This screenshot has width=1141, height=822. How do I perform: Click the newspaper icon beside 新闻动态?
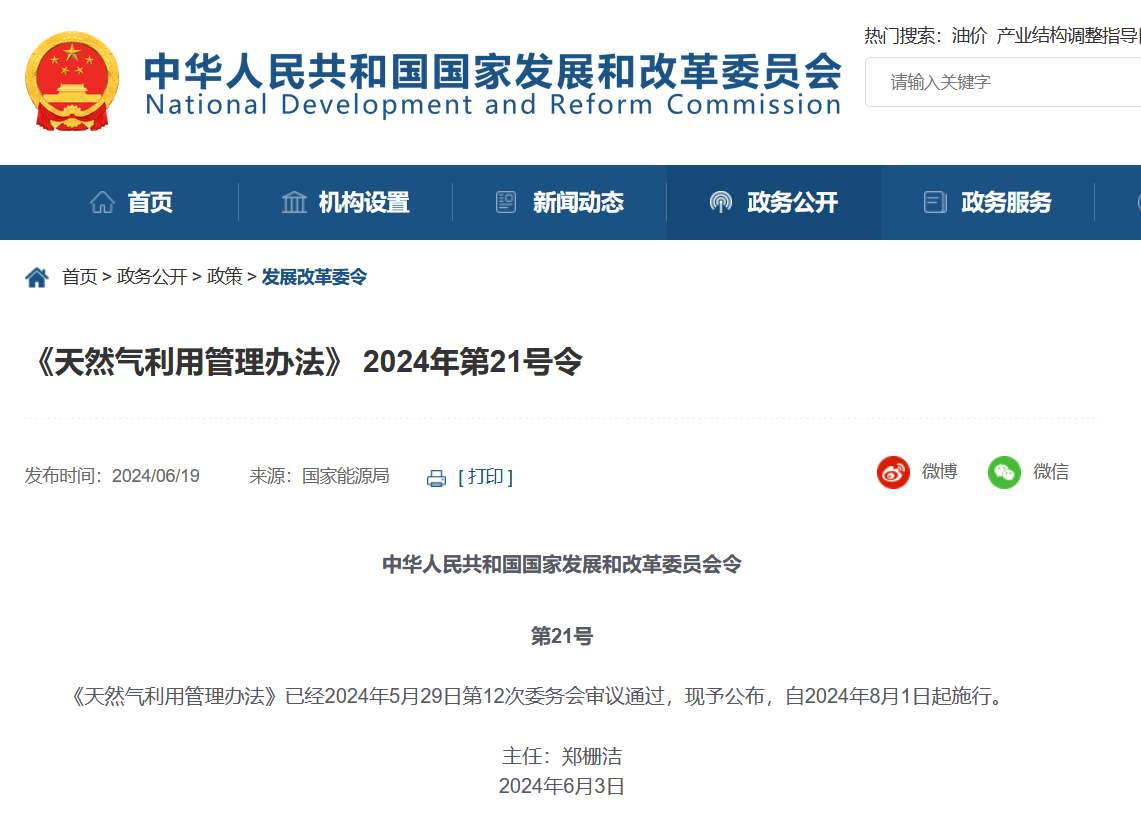pyautogui.click(x=506, y=202)
